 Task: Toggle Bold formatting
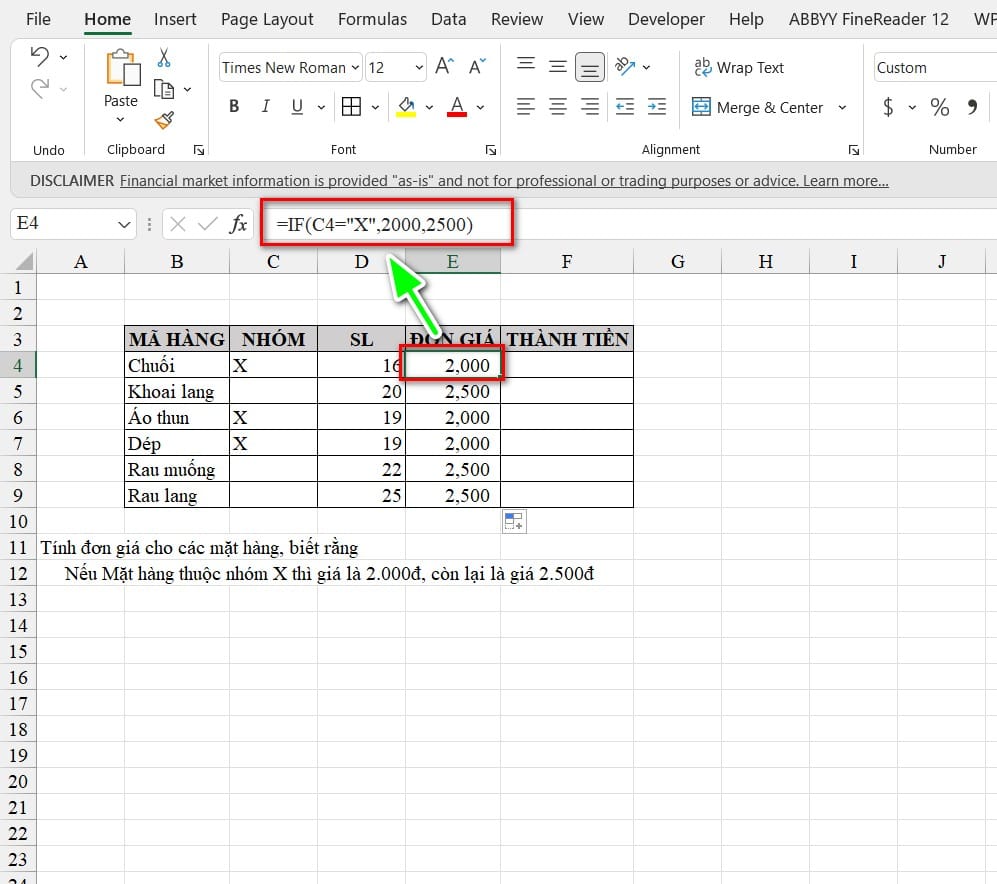234,107
